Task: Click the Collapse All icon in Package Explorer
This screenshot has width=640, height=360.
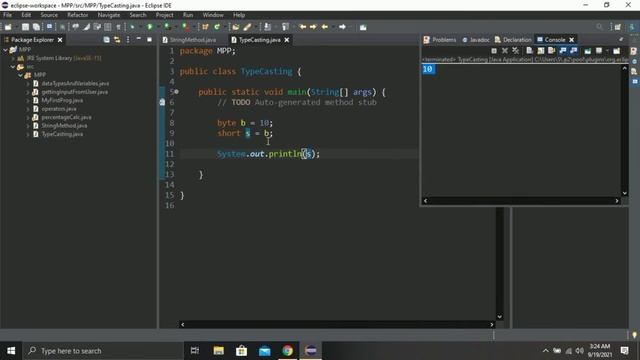Action: coord(107,40)
